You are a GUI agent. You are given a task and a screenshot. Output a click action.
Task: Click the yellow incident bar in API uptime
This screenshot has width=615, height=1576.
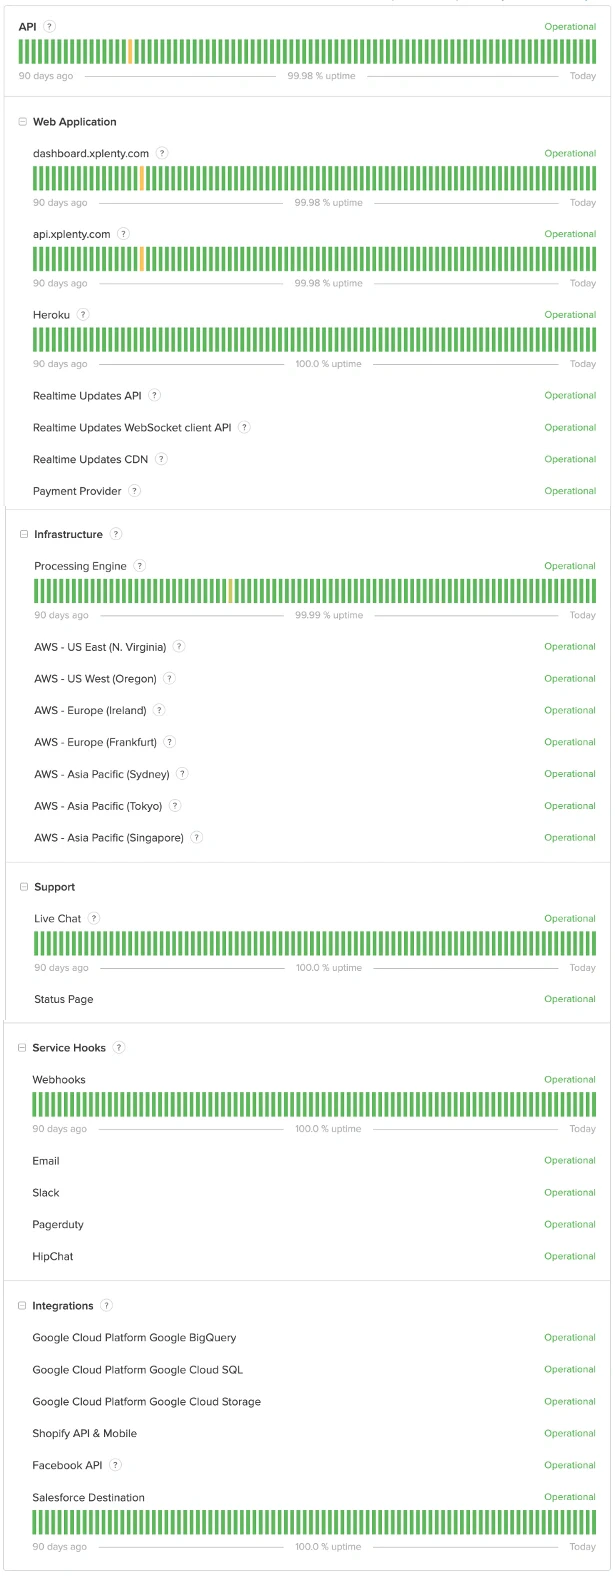(x=130, y=52)
